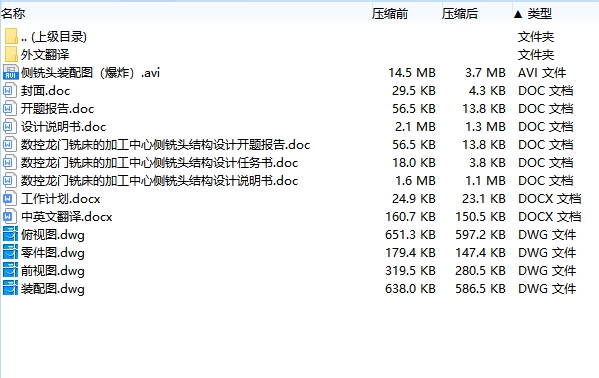Click the 23.1 KB compressed size
Image resolution: width=599 pixels, height=378 pixels.
point(484,199)
